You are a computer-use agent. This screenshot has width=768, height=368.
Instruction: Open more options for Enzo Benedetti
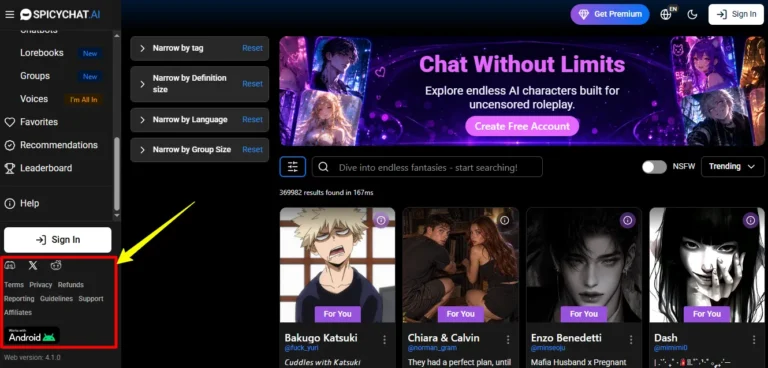(x=631, y=340)
